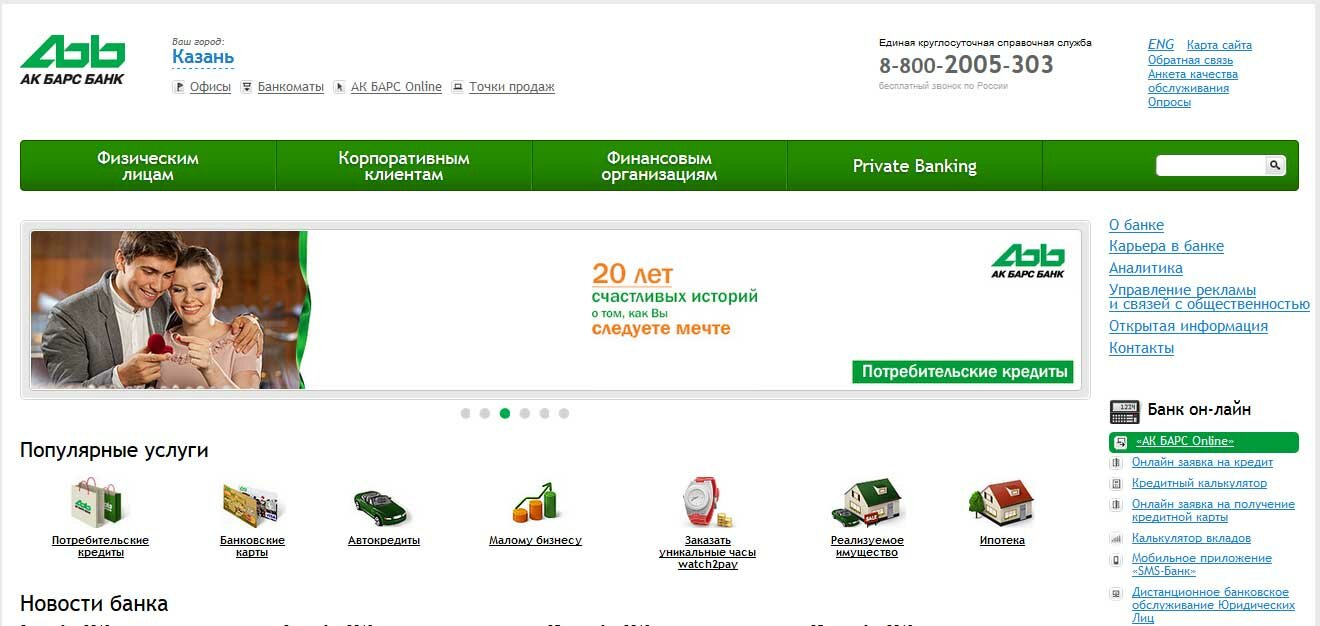Click the icon beside Онлайн заявка на кредит
Image resolution: width=1320 pixels, height=626 pixels.
[1116, 463]
